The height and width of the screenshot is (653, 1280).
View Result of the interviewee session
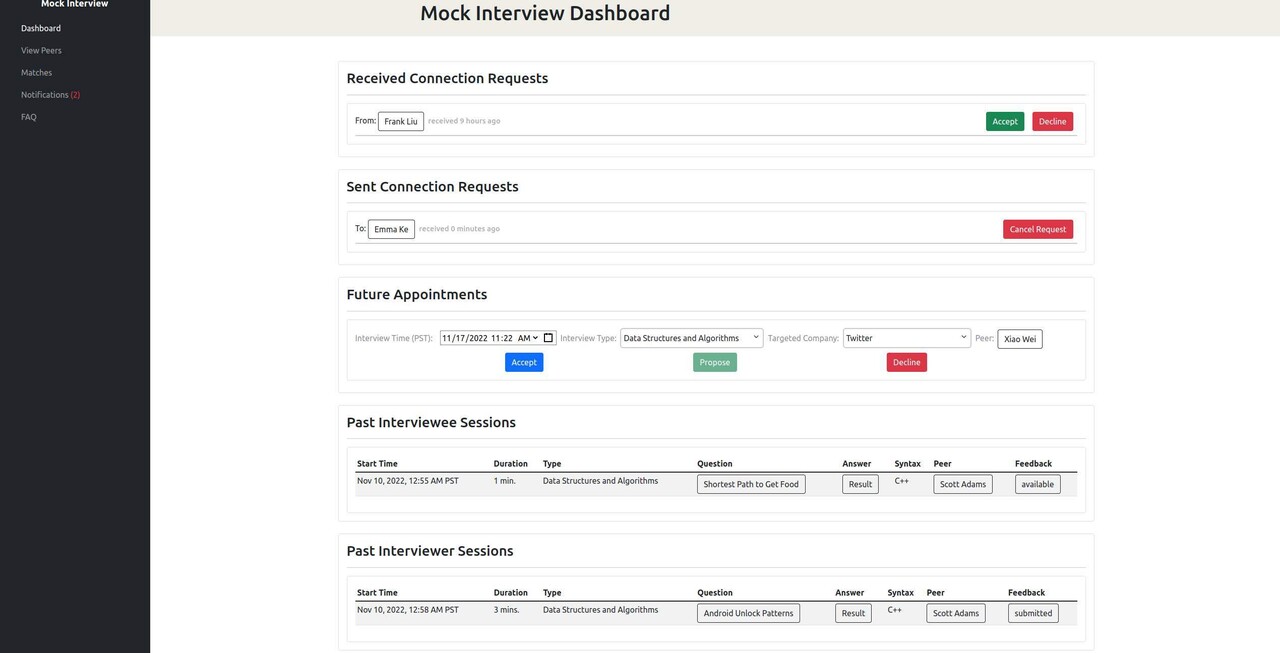pyautogui.click(x=859, y=483)
